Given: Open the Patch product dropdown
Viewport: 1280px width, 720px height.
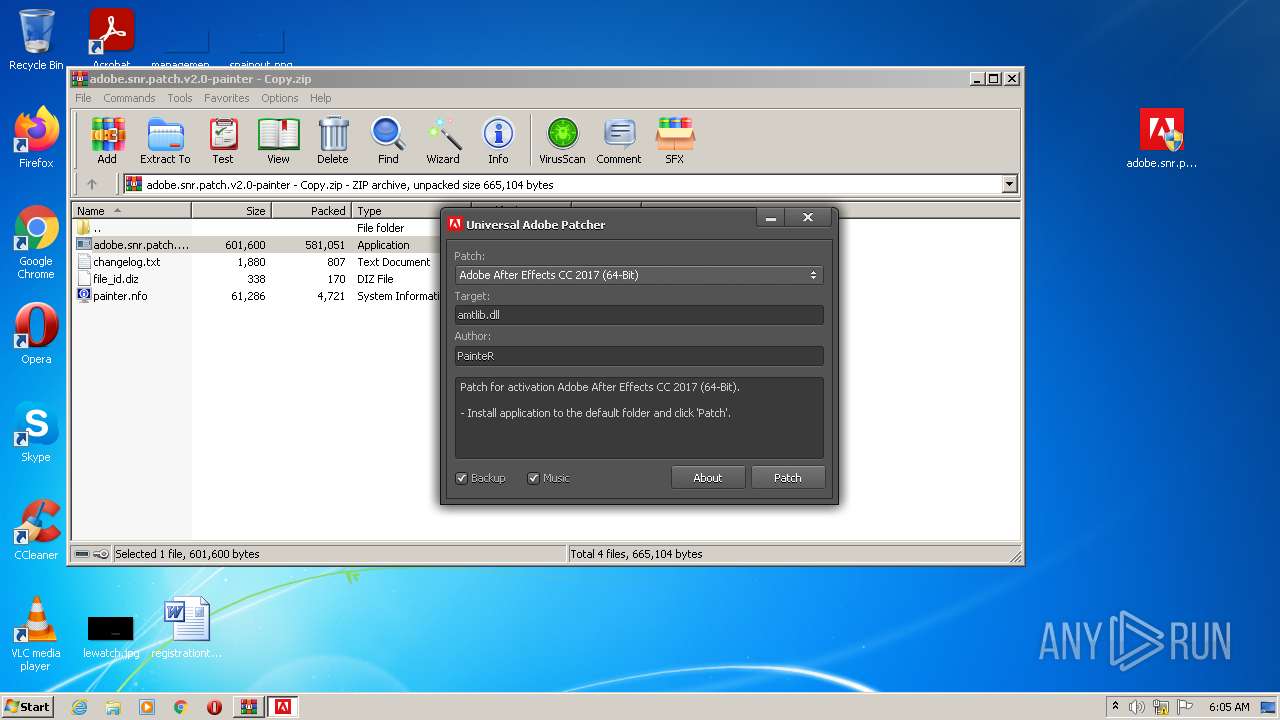Looking at the screenshot, I should [x=638, y=275].
